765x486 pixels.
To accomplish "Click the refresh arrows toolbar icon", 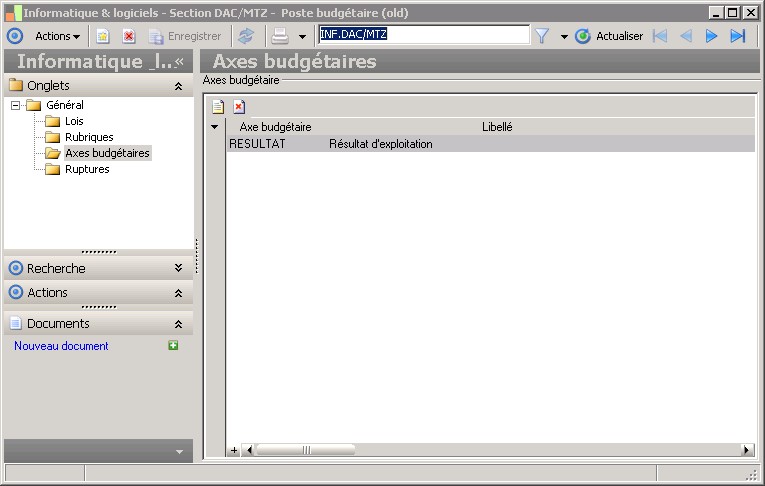I will point(246,36).
